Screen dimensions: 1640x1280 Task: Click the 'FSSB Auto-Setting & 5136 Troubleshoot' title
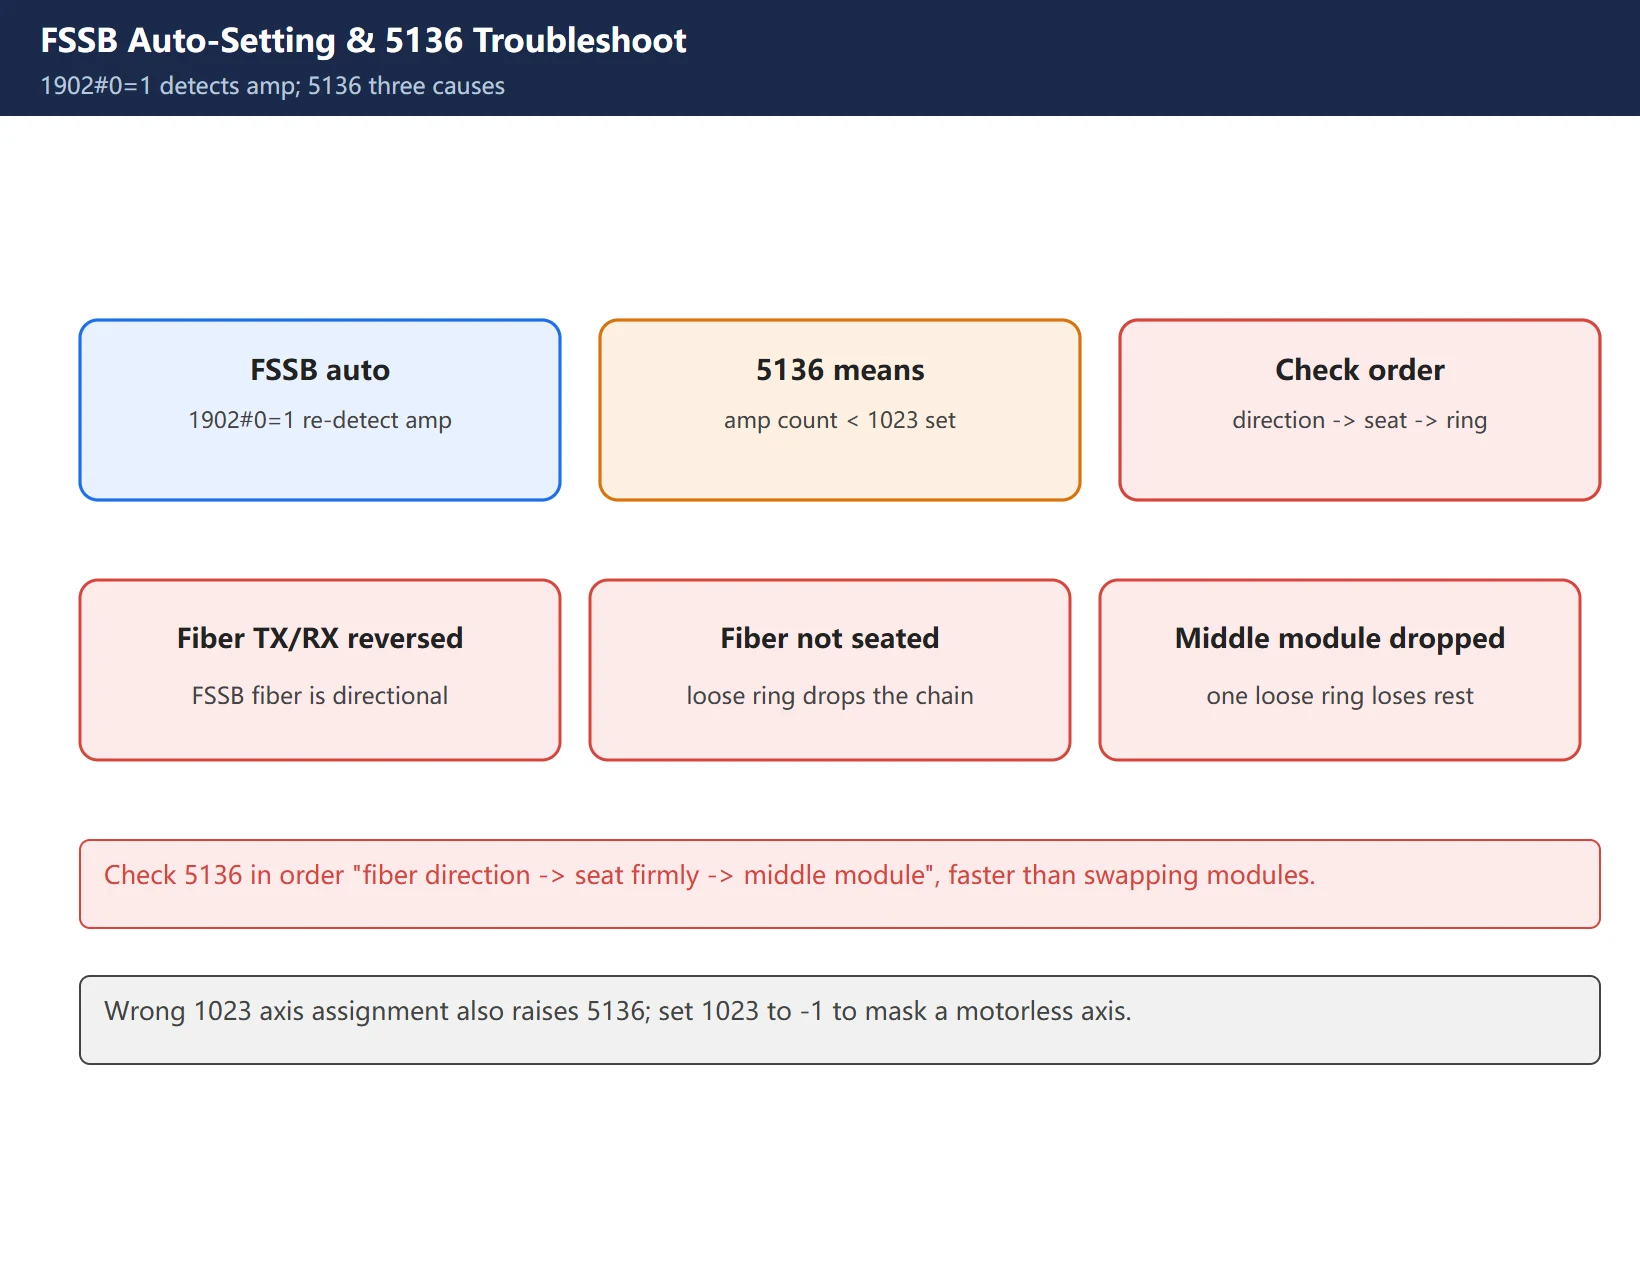363,41
